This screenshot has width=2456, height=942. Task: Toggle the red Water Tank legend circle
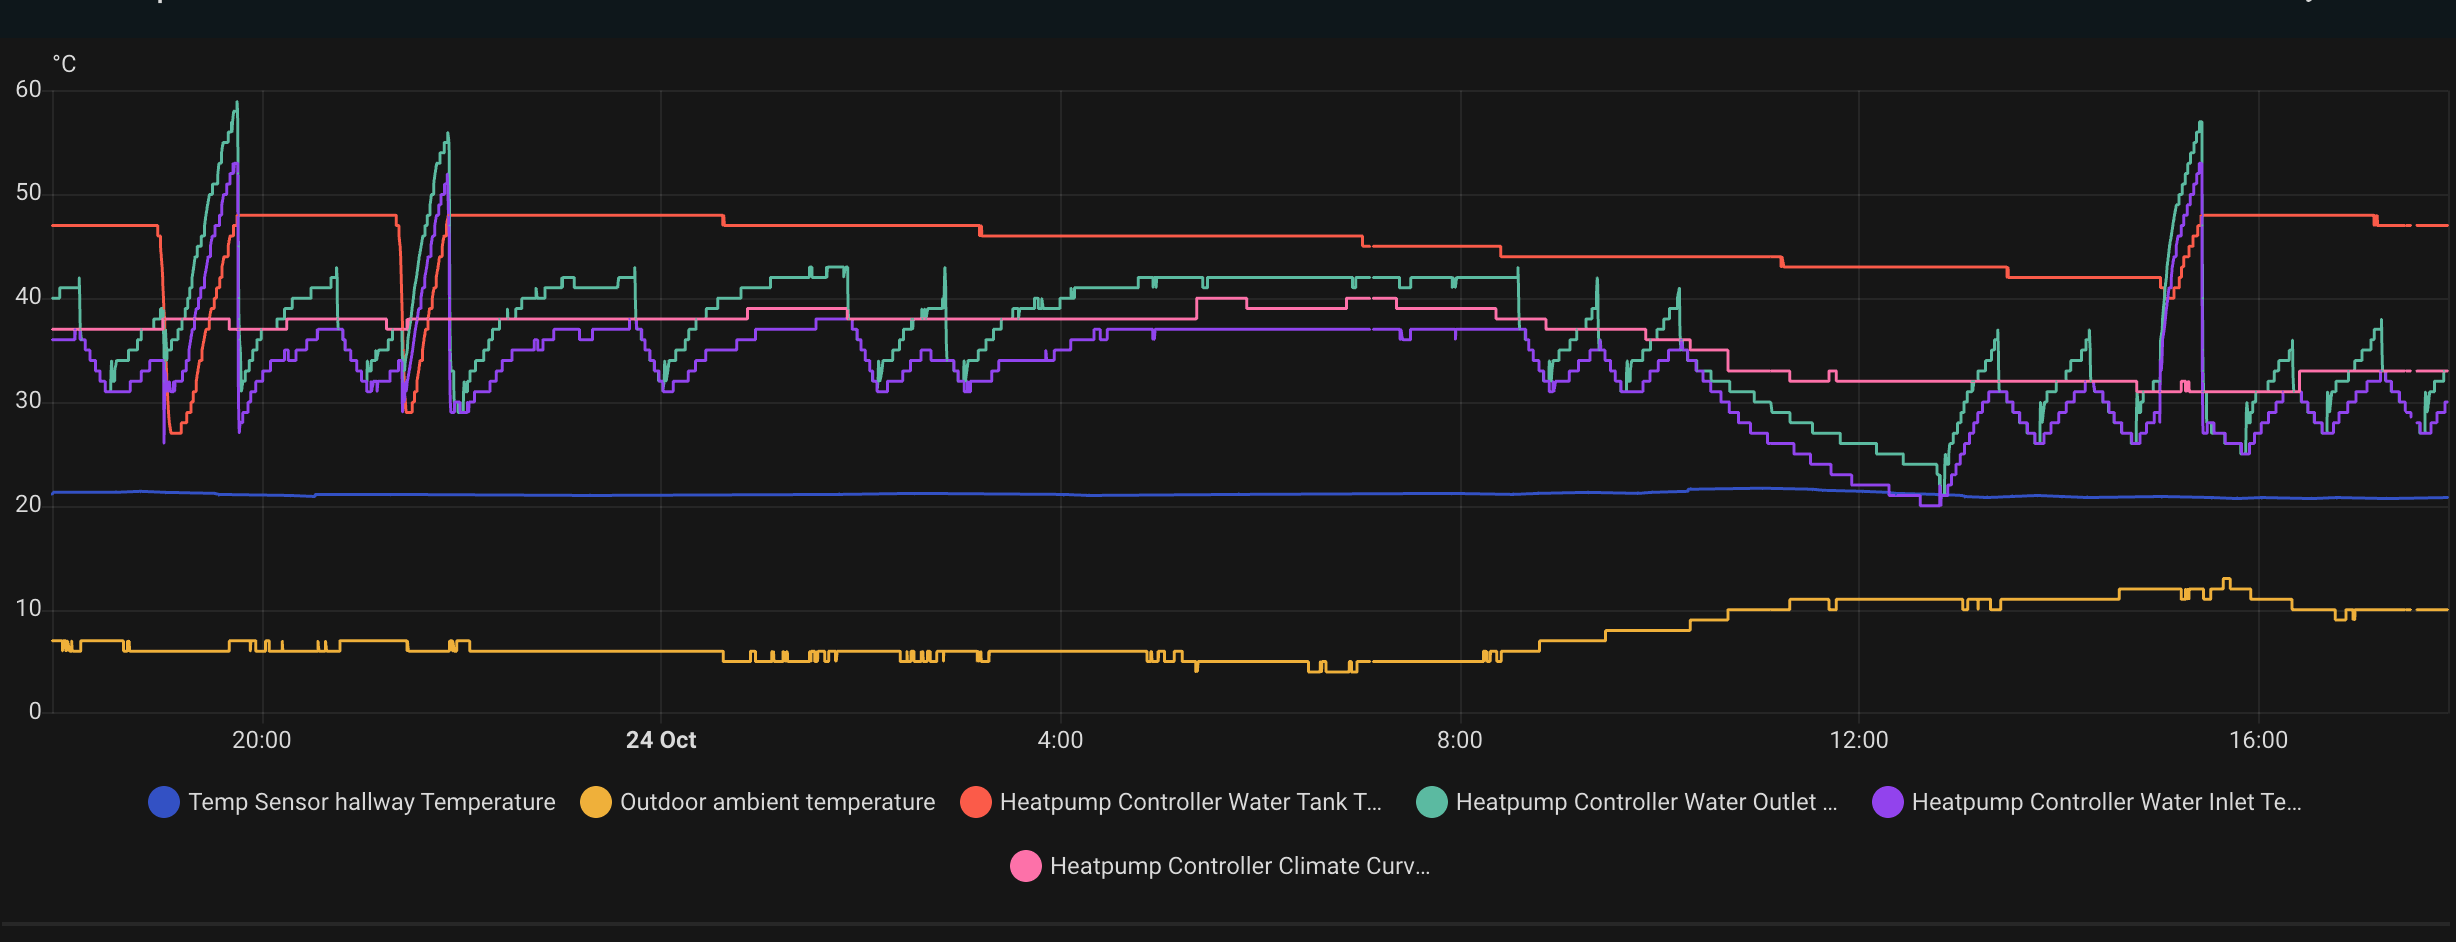pyautogui.click(x=976, y=802)
